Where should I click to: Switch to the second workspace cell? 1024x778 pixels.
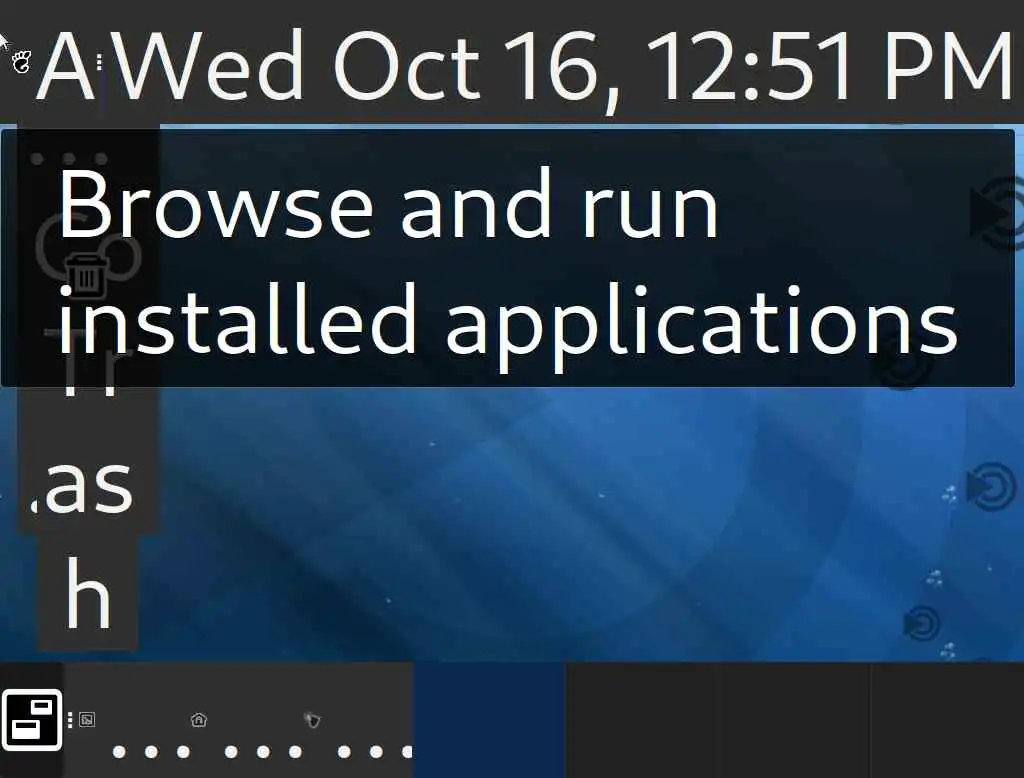[x=641, y=720]
